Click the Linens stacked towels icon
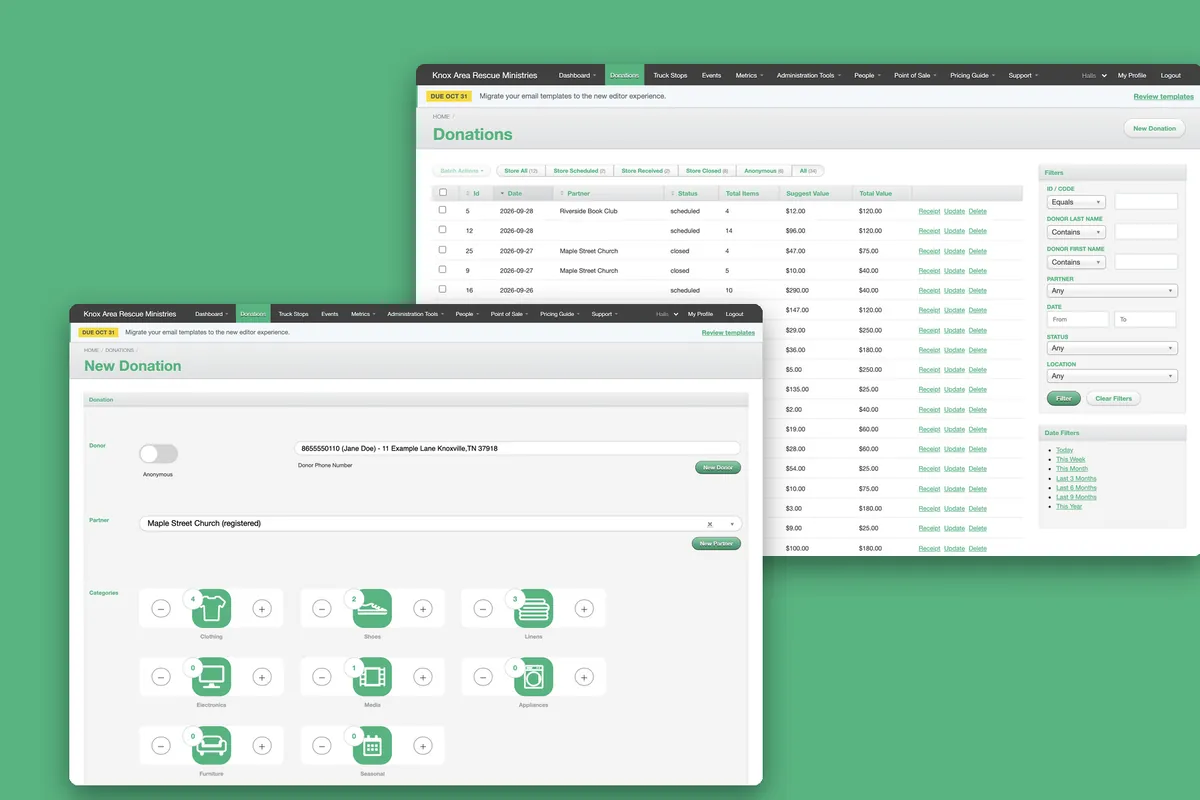 [534, 608]
